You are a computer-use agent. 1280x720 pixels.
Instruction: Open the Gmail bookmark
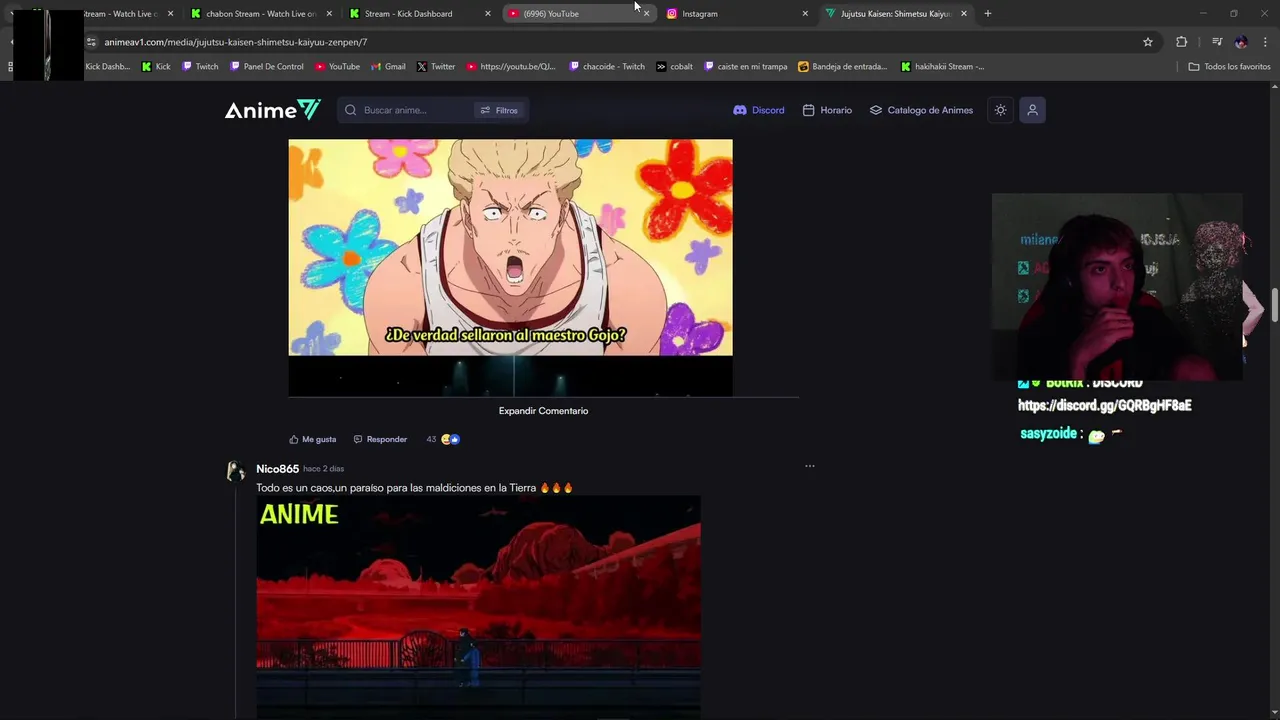(x=388, y=67)
